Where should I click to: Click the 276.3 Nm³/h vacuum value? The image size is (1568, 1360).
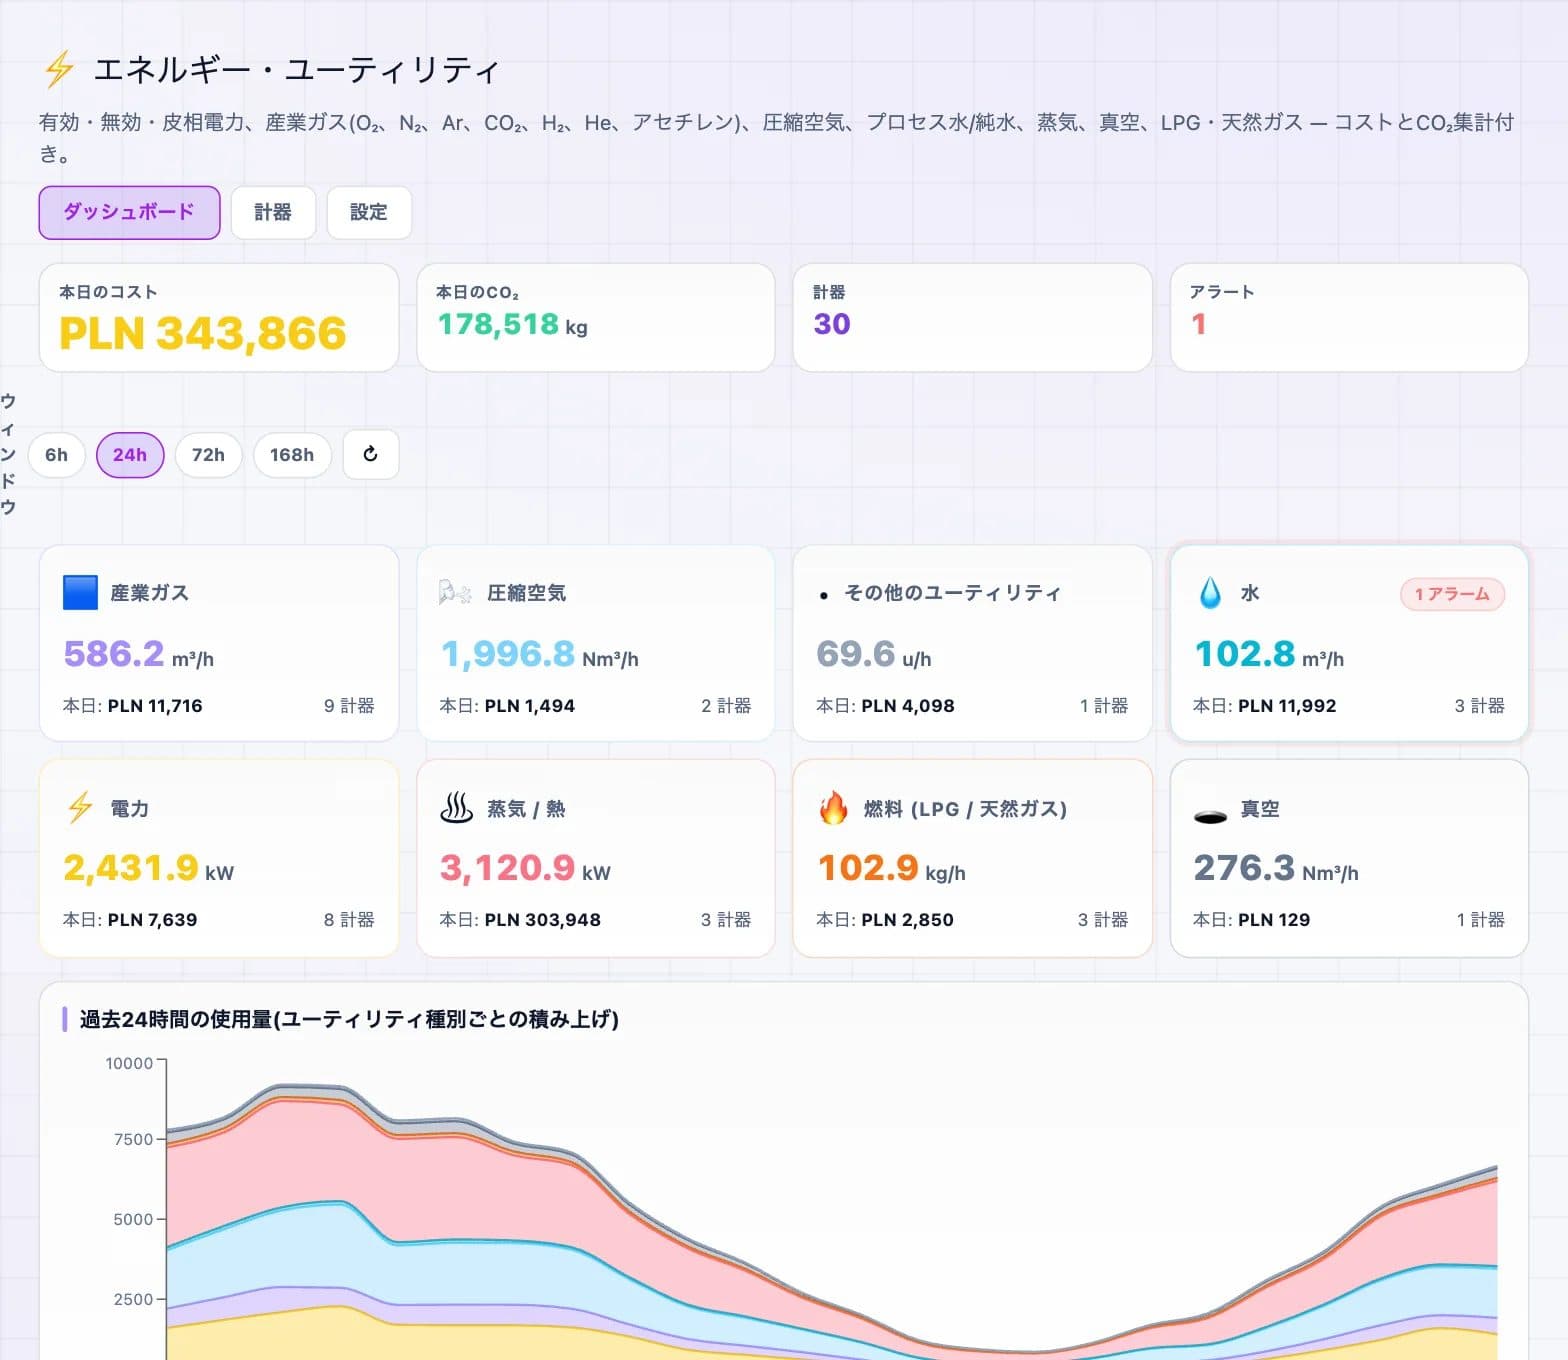coord(1276,868)
